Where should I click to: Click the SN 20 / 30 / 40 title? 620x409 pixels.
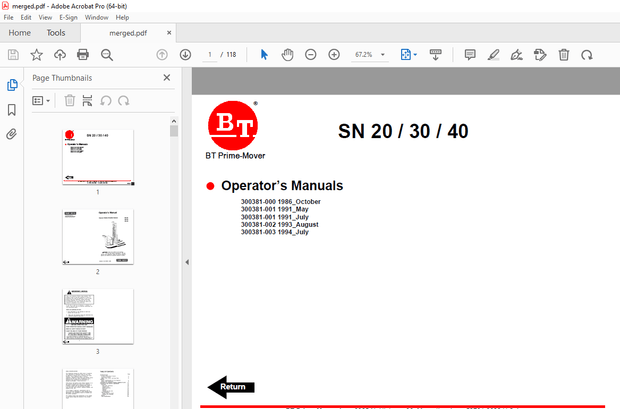click(403, 131)
